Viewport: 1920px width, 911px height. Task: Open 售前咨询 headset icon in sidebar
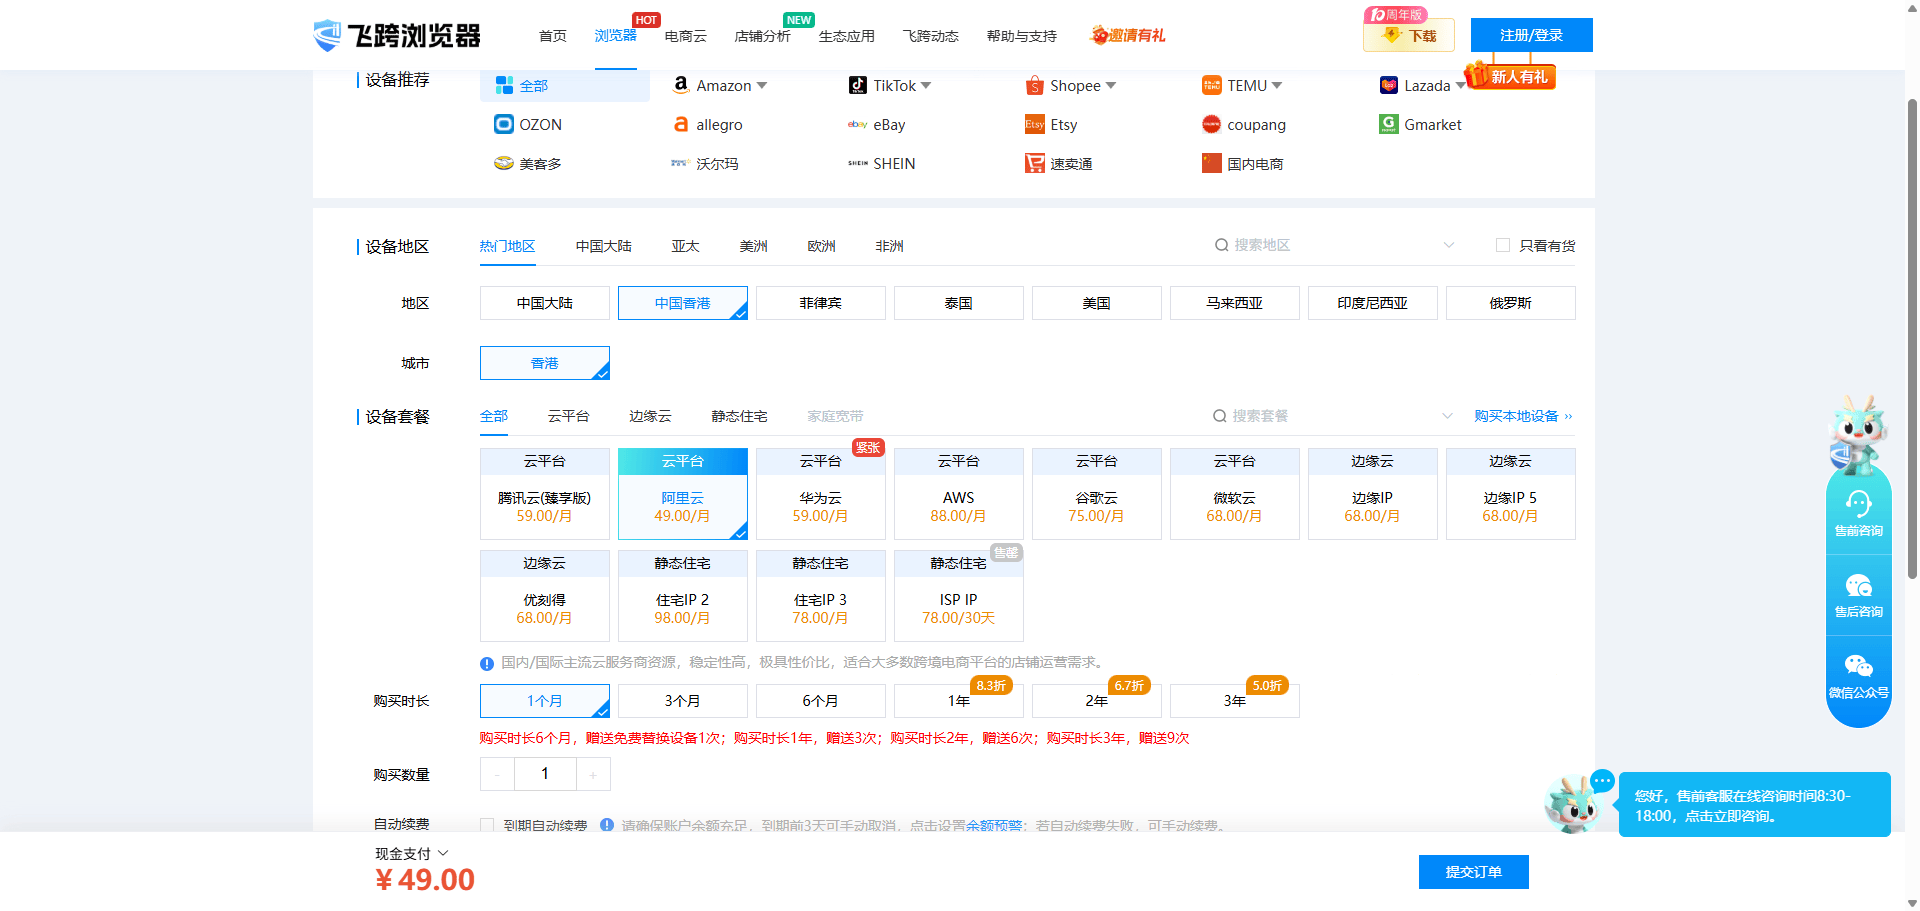click(x=1858, y=504)
